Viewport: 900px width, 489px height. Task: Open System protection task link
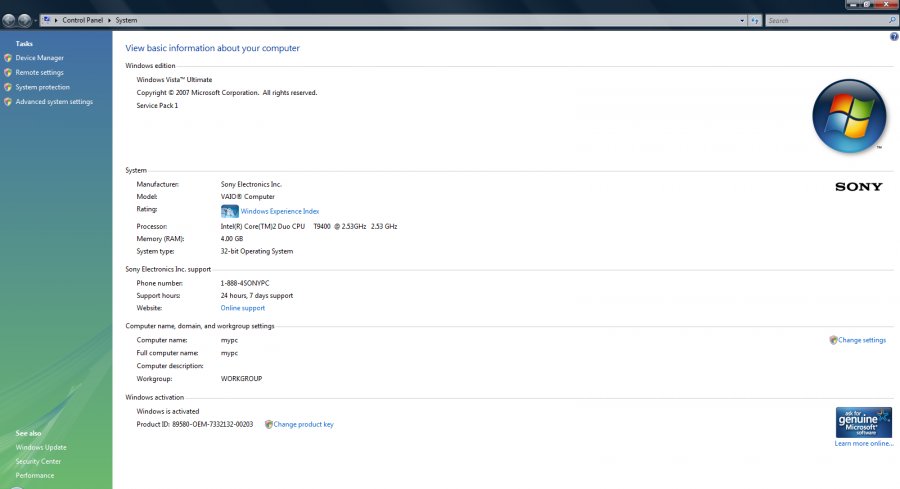(x=42, y=87)
